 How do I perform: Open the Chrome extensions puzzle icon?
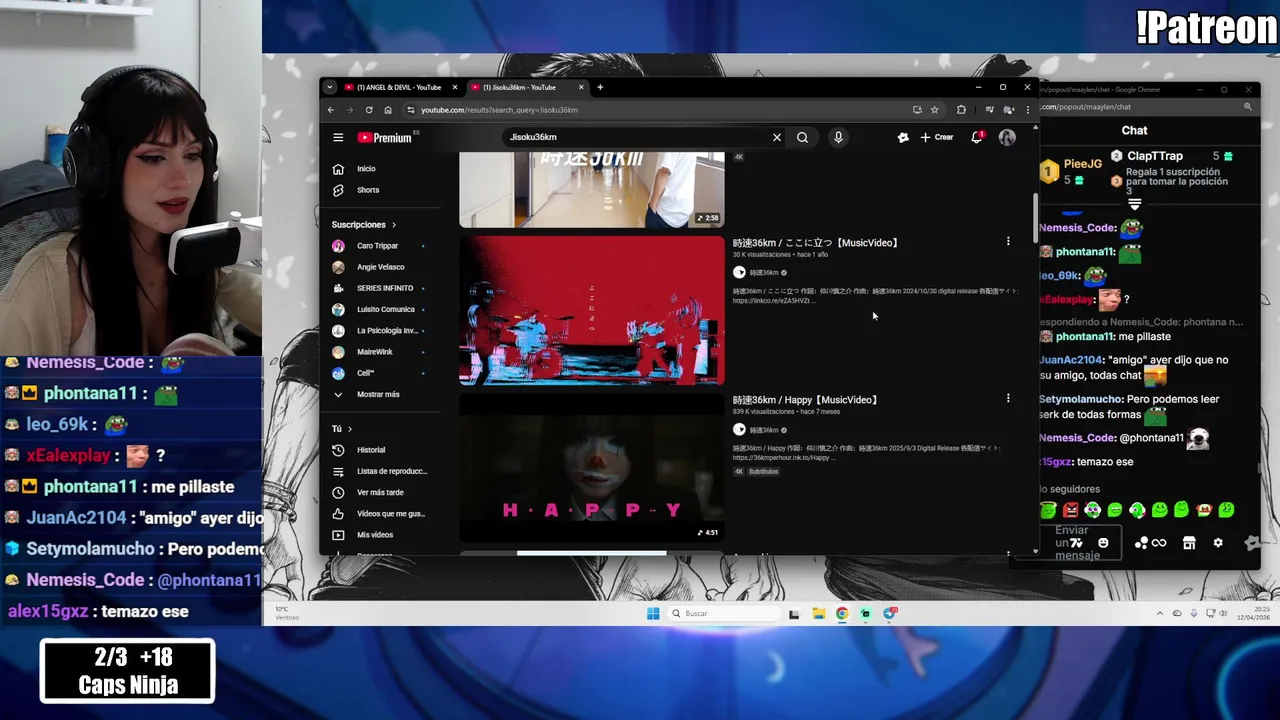tap(962, 110)
